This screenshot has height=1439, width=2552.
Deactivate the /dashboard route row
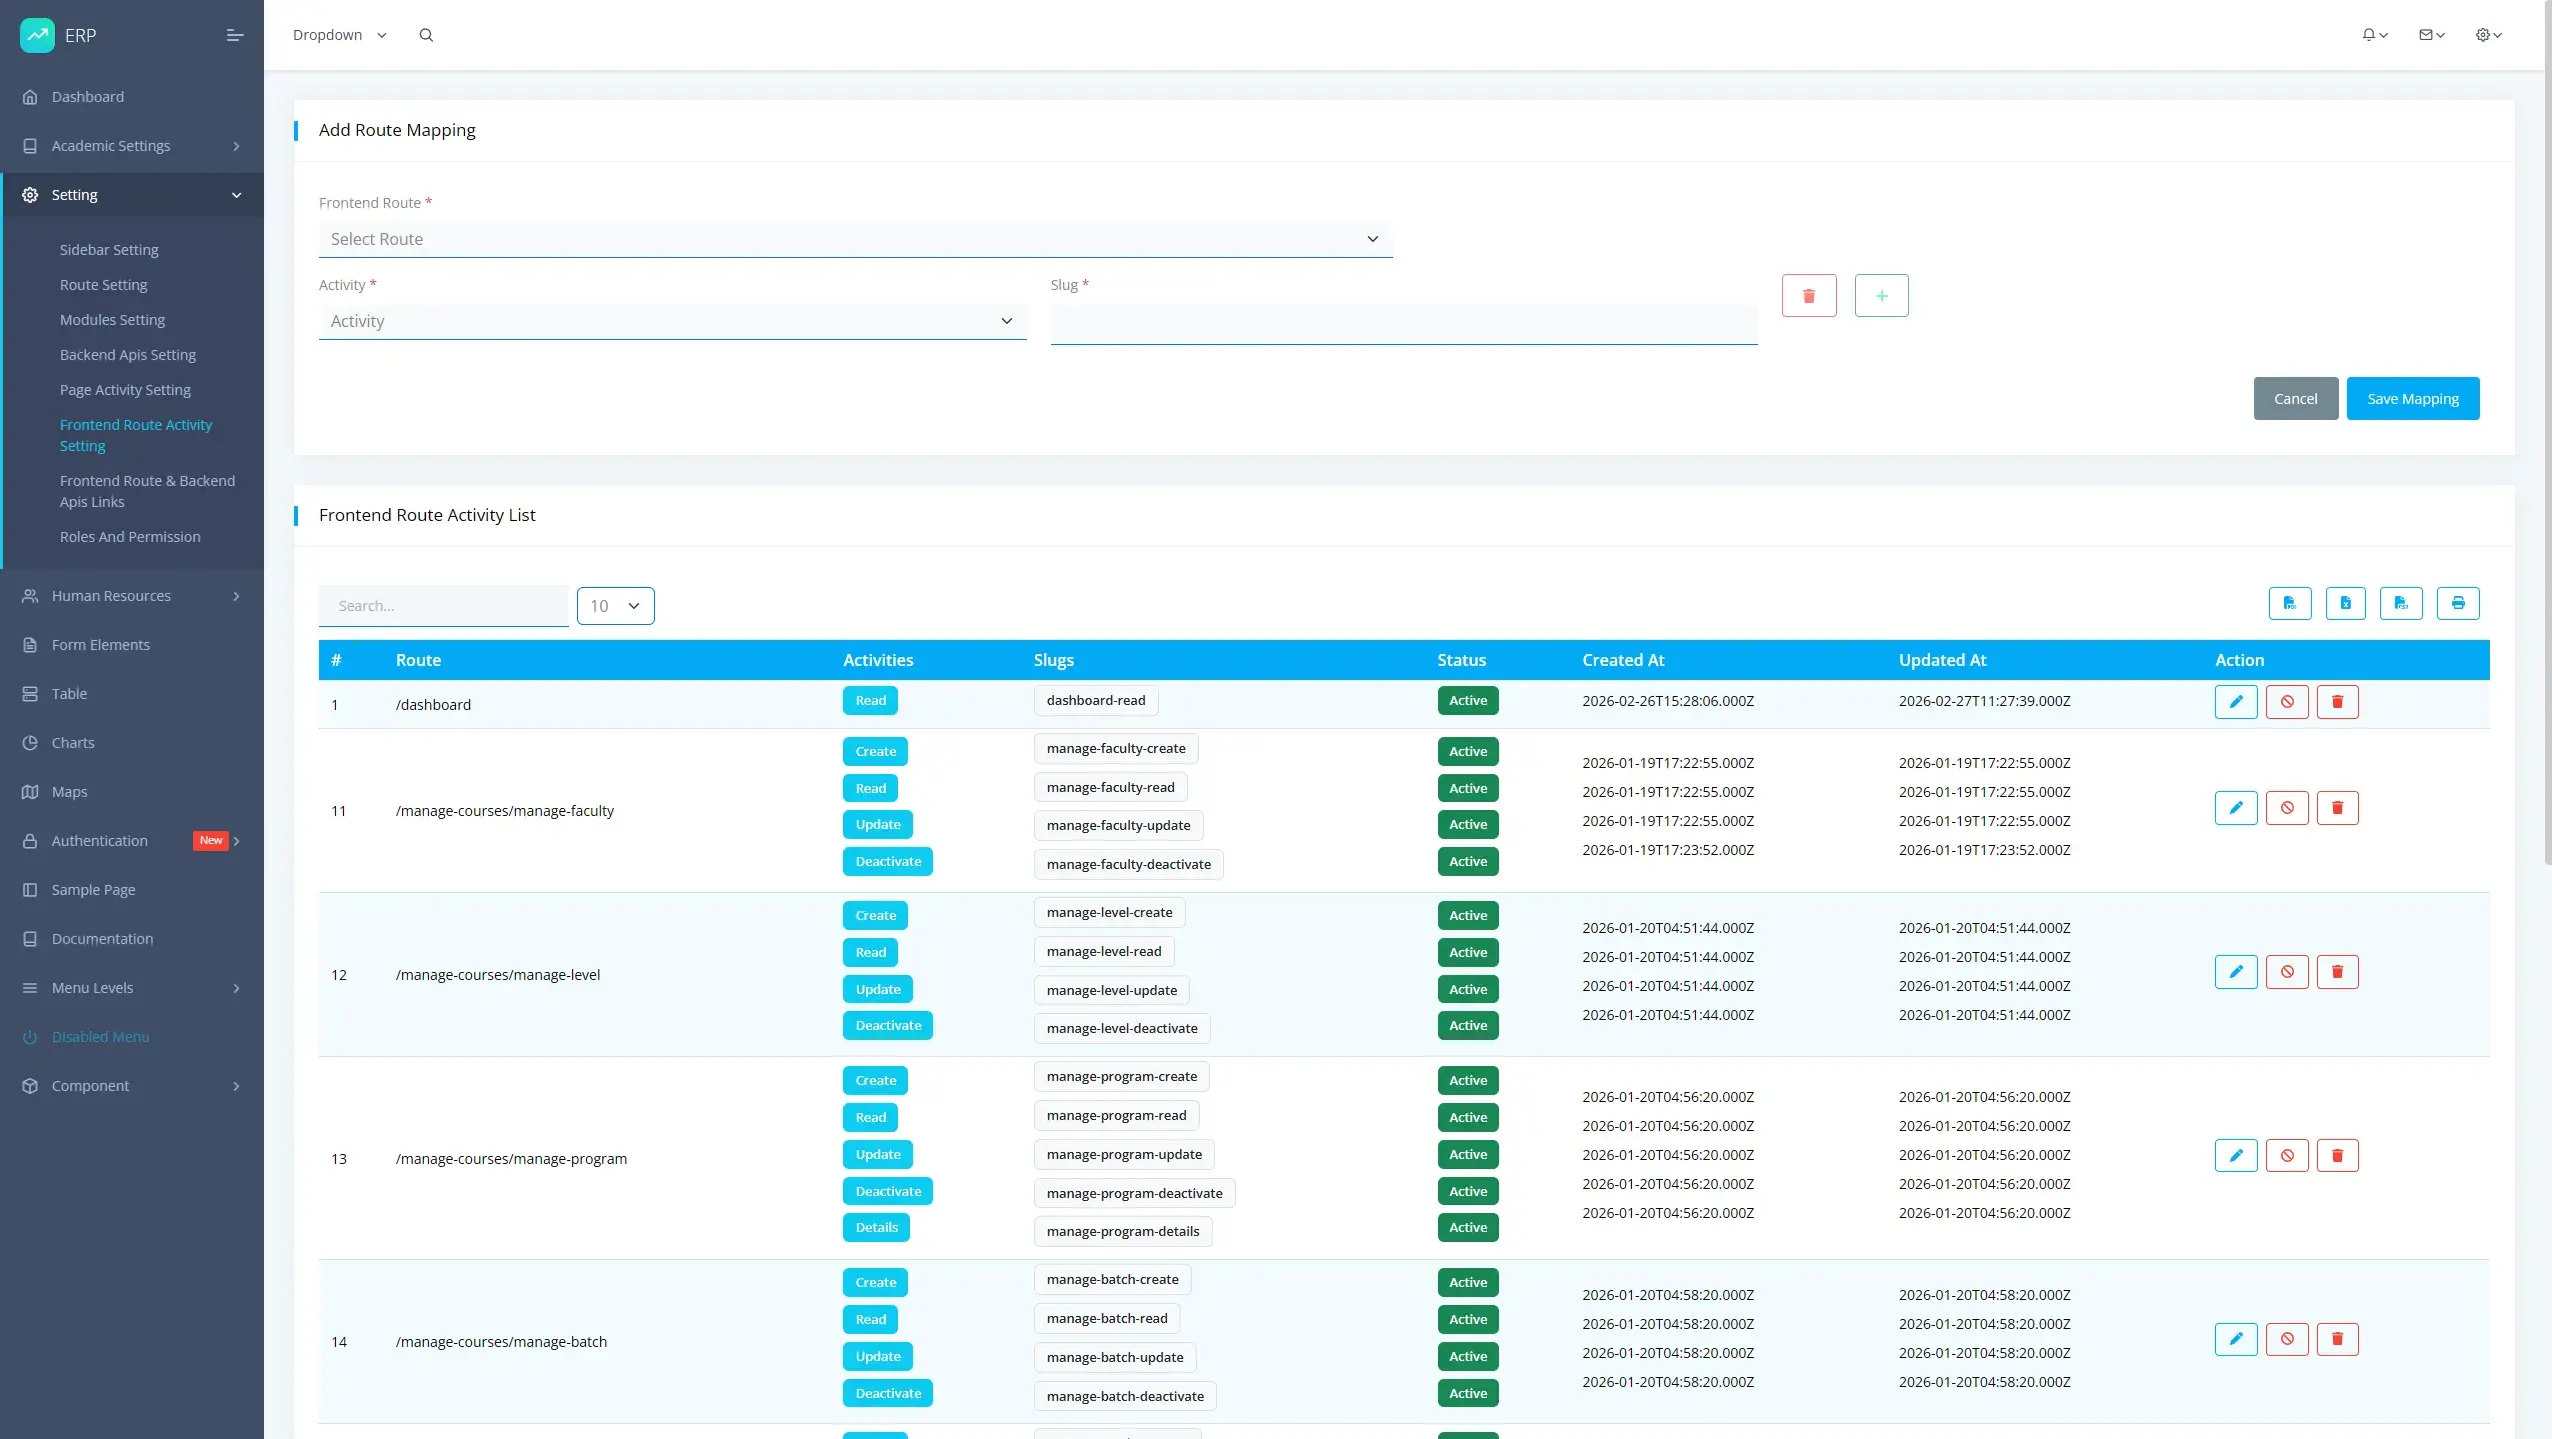click(x=2287, y=701)
